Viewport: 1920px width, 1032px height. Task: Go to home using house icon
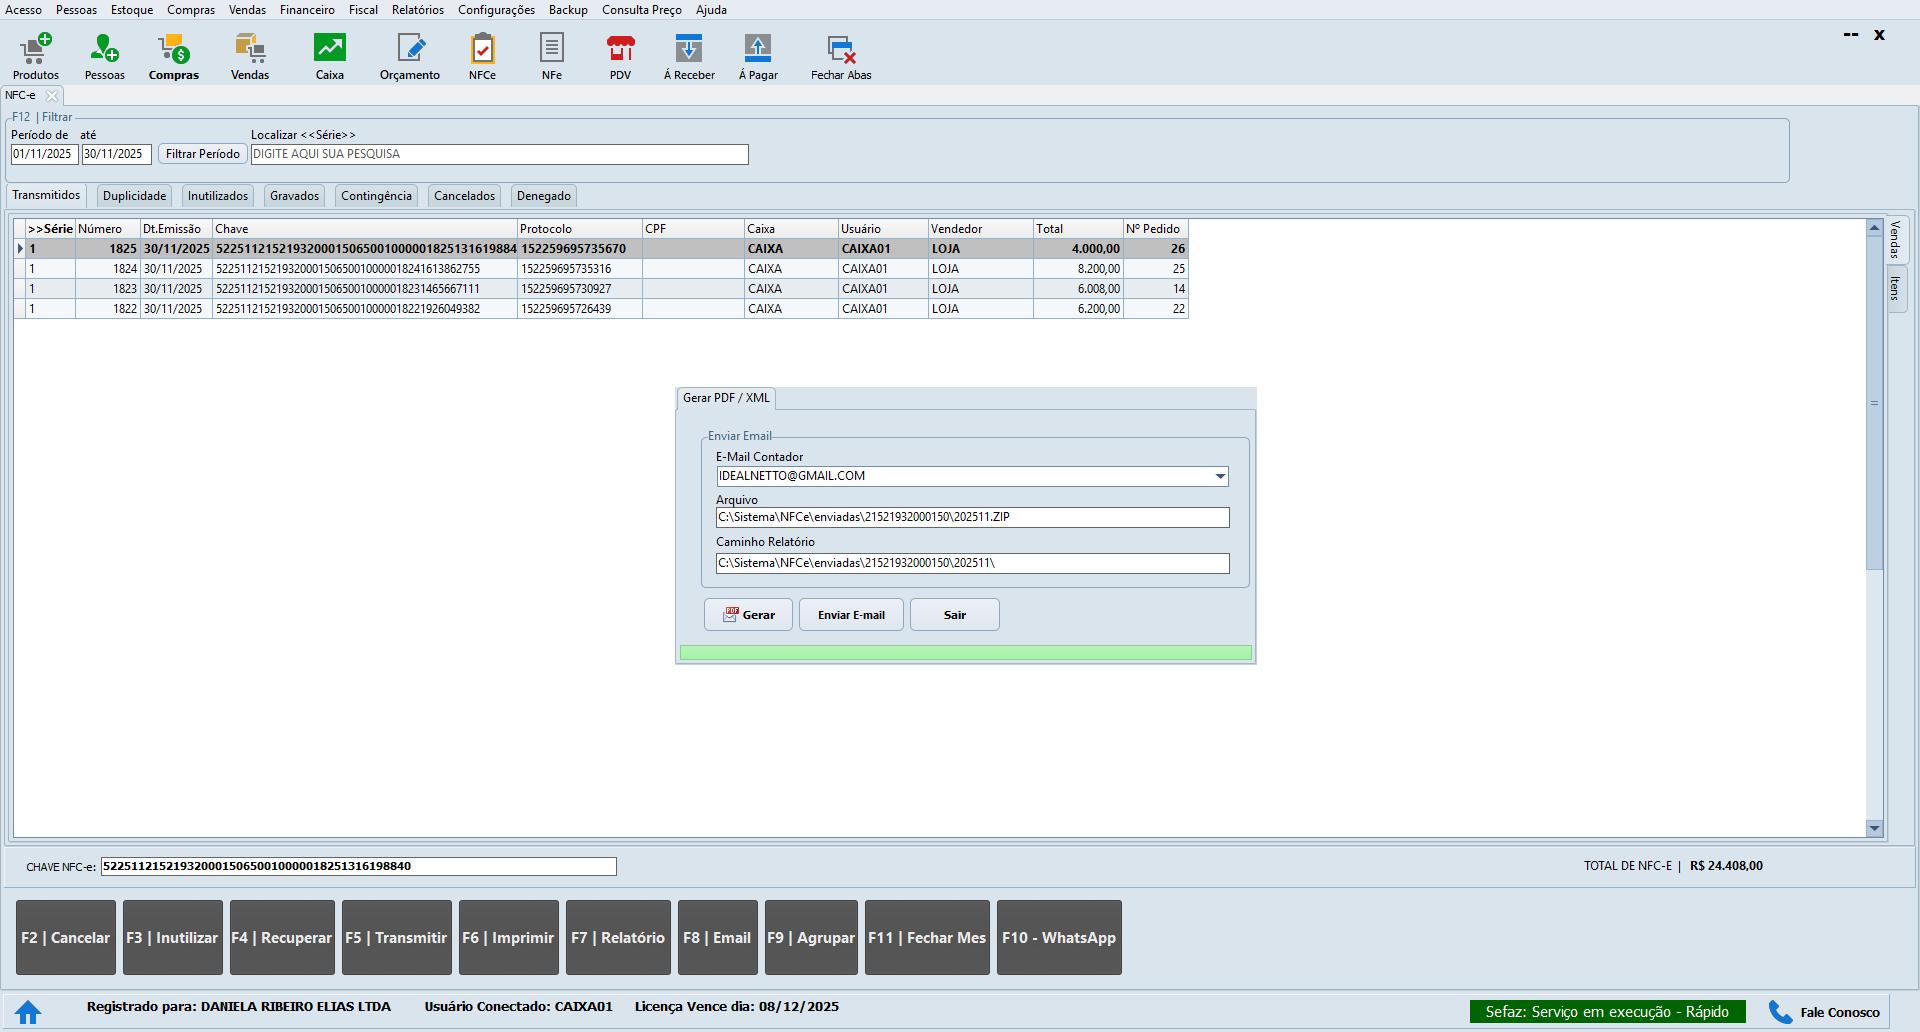tap(28, 1012)
